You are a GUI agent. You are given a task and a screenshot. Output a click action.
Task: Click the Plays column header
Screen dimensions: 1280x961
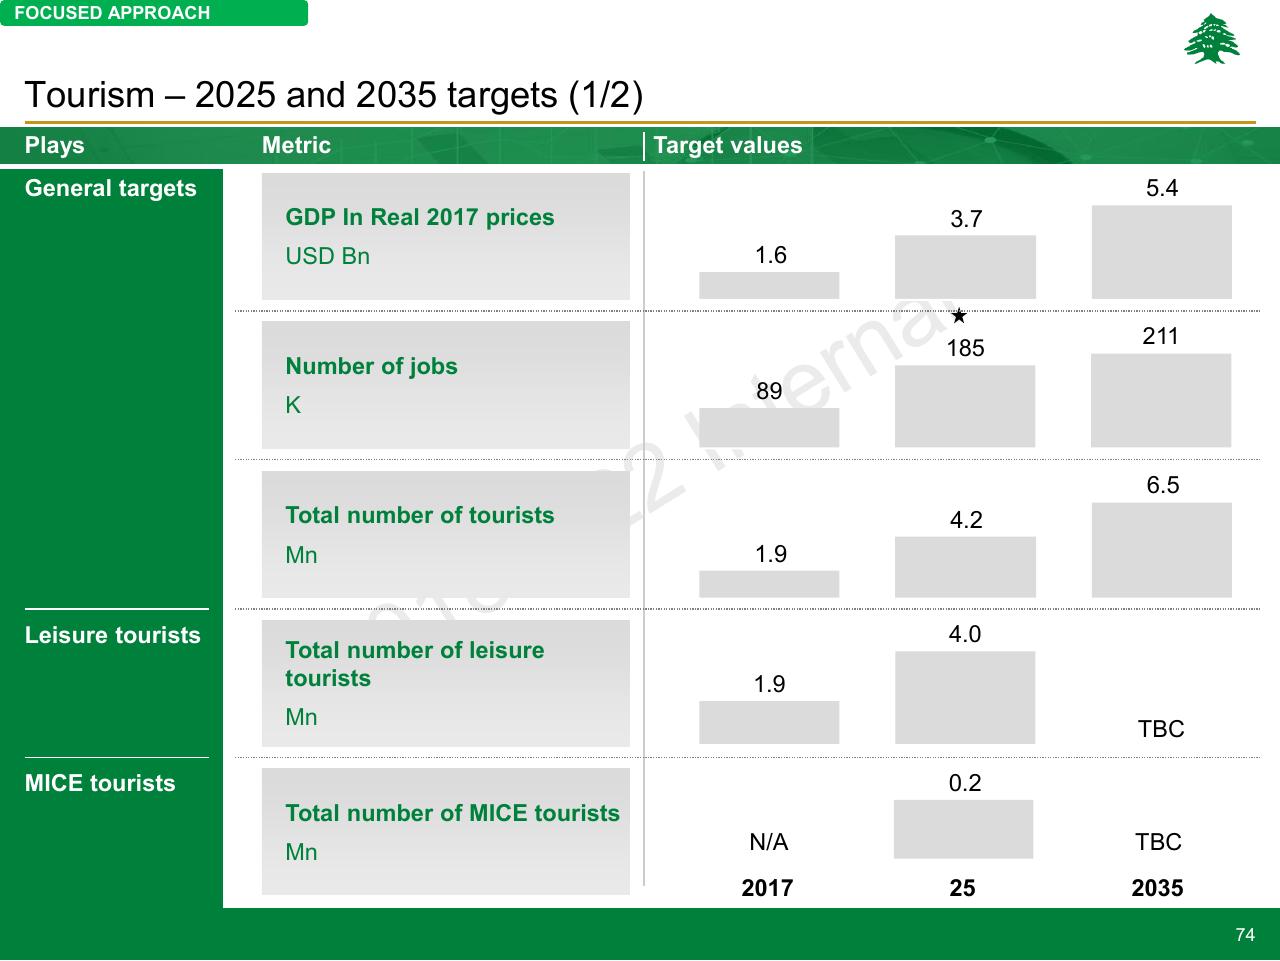(55, 145)
